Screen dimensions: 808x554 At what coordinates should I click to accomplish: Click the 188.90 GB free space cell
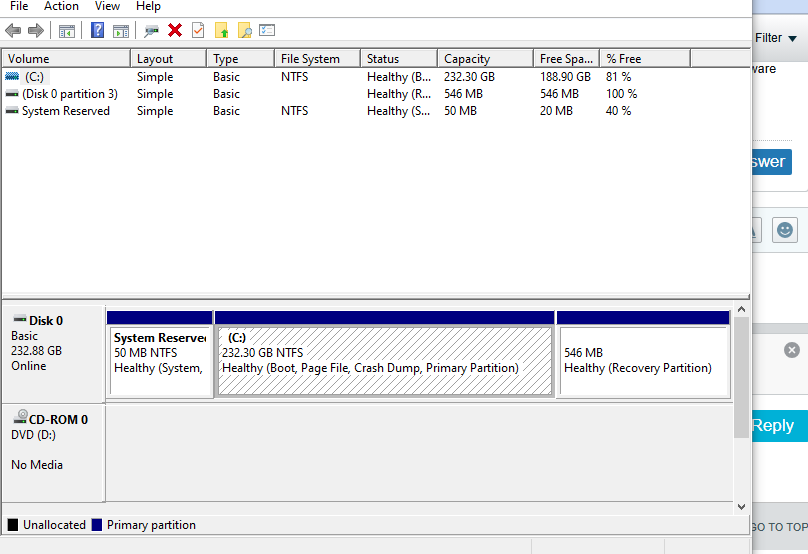(565, 77)
